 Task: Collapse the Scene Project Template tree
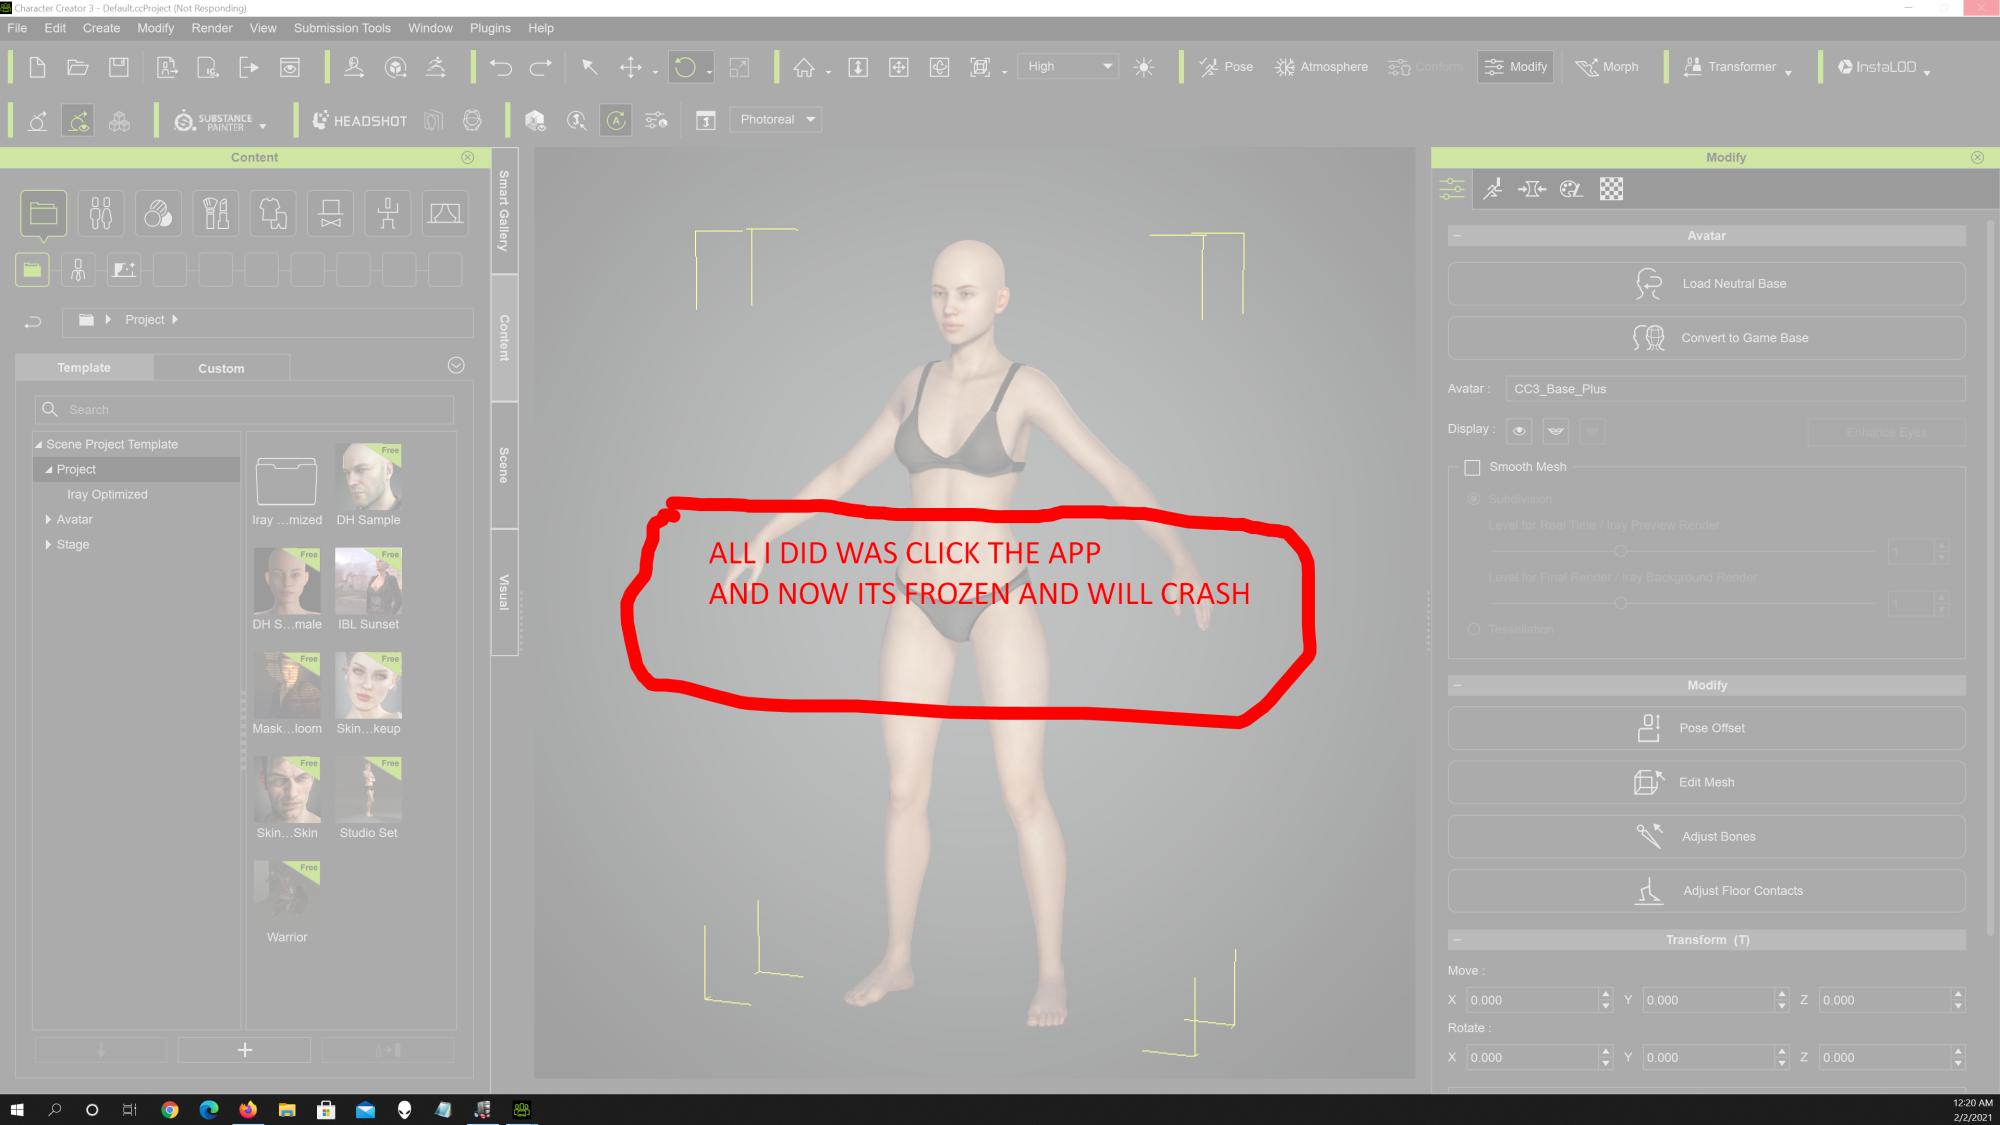coord(39,445)
